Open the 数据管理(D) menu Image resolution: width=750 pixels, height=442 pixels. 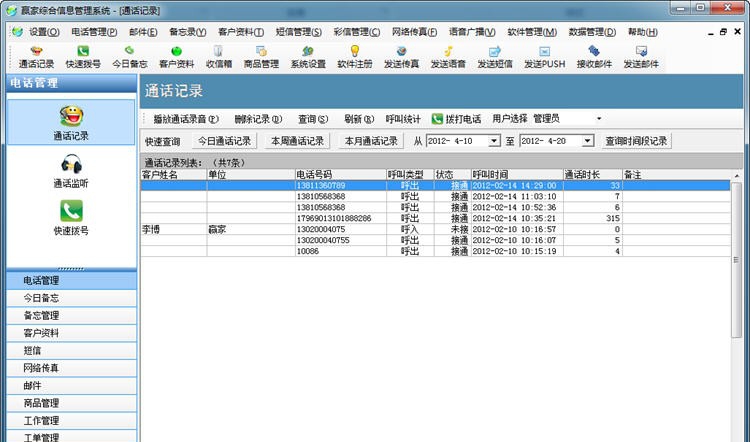pyautogui.click(x=592, y=32)
